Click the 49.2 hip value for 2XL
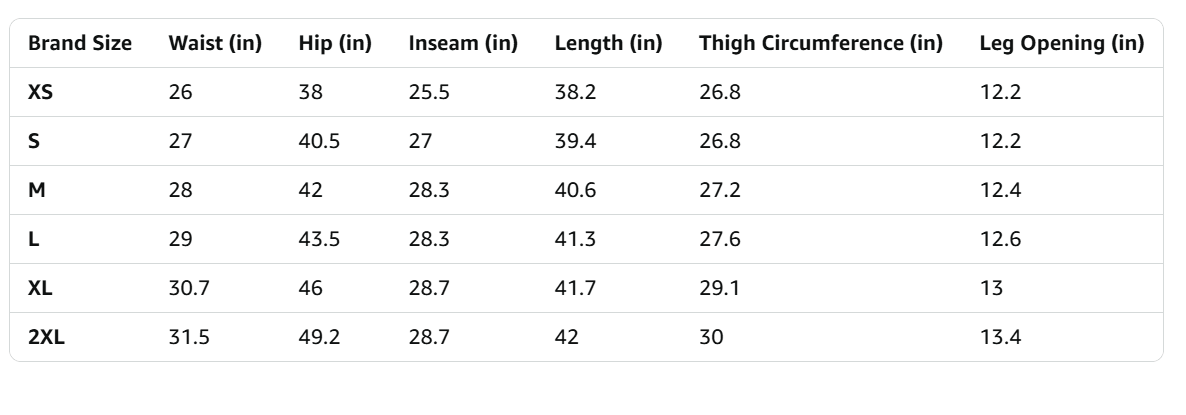 (x=319, y=337)
